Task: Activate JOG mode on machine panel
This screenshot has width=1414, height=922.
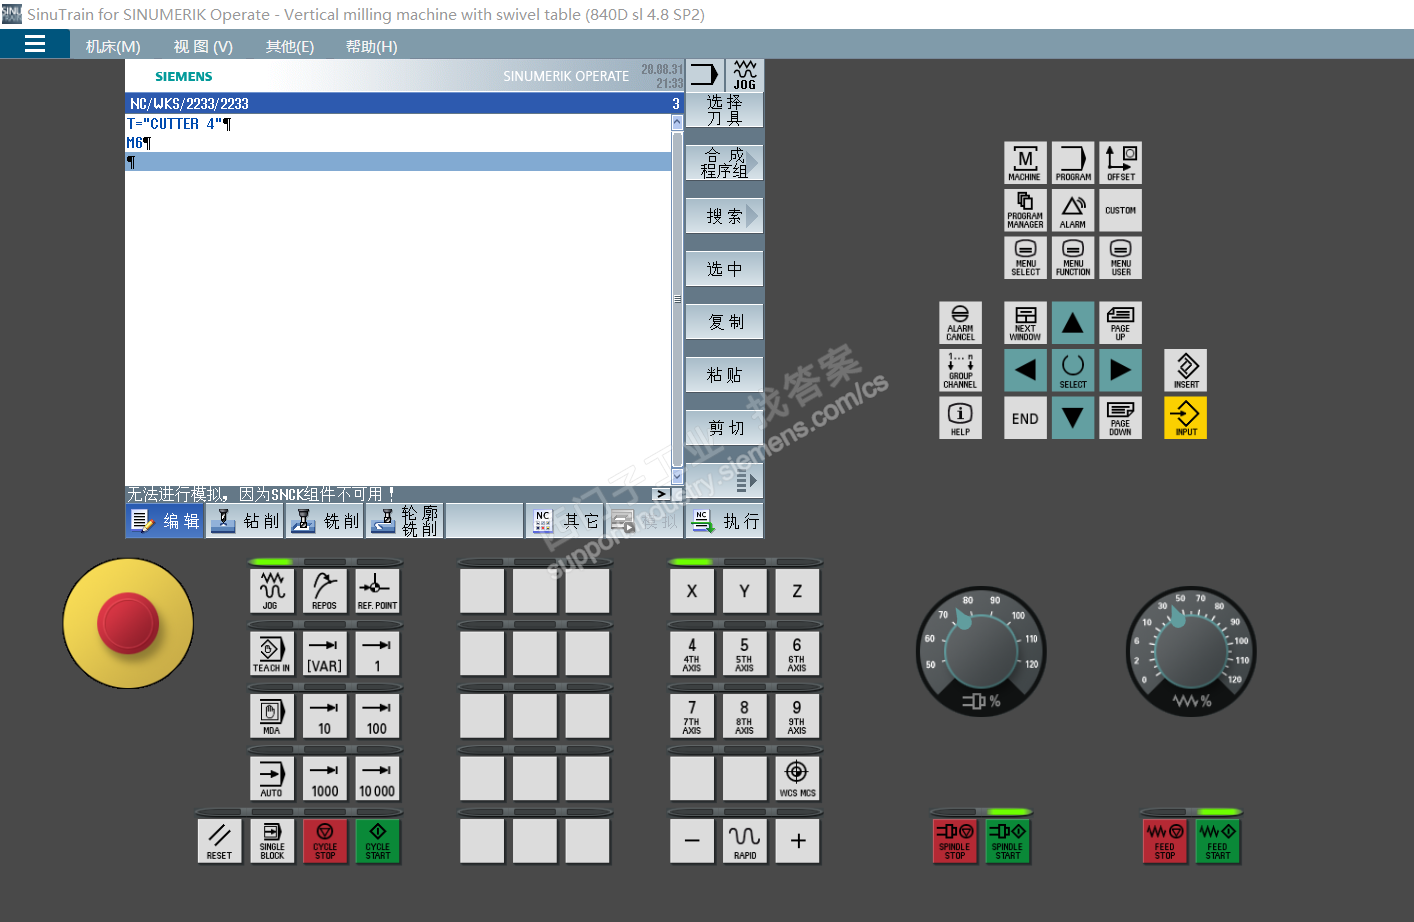Action: click(x=271, y=591)
